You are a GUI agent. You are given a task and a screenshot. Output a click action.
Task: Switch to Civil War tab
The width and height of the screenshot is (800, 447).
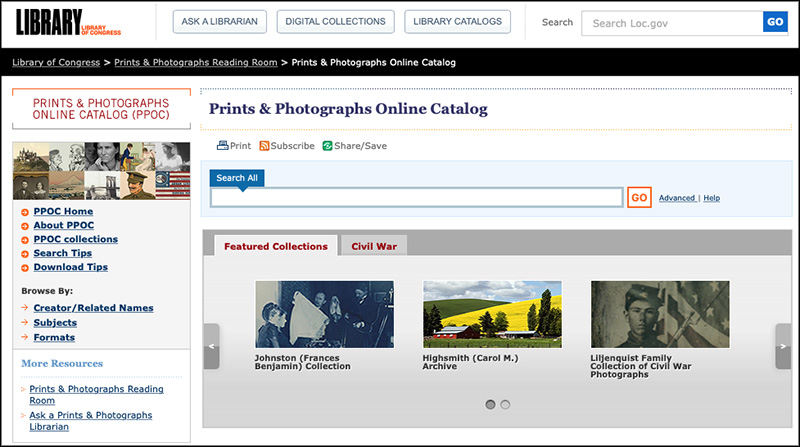[374, 245]
